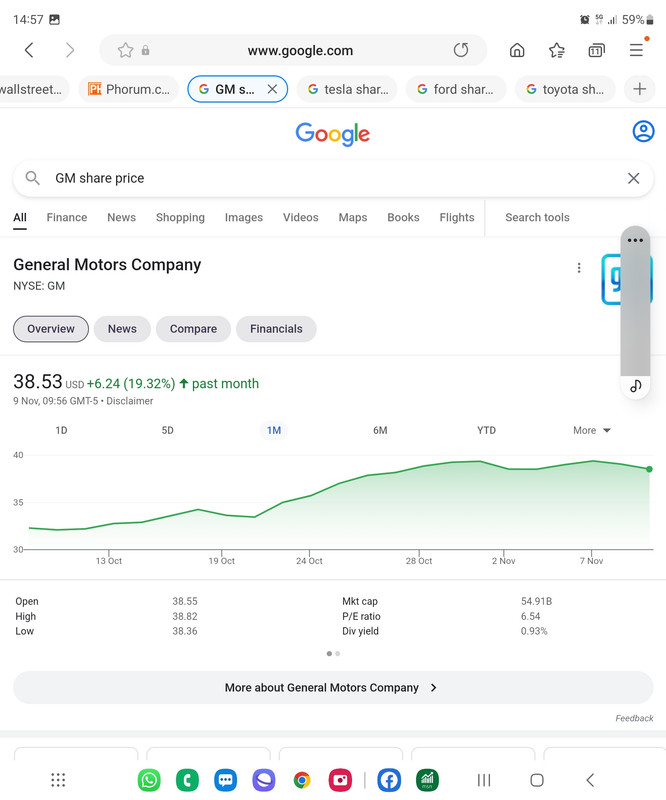666x800 pixels.
Task: Expand the More time range dropdown
Action: pyautogui.click(x=591, y=430)
